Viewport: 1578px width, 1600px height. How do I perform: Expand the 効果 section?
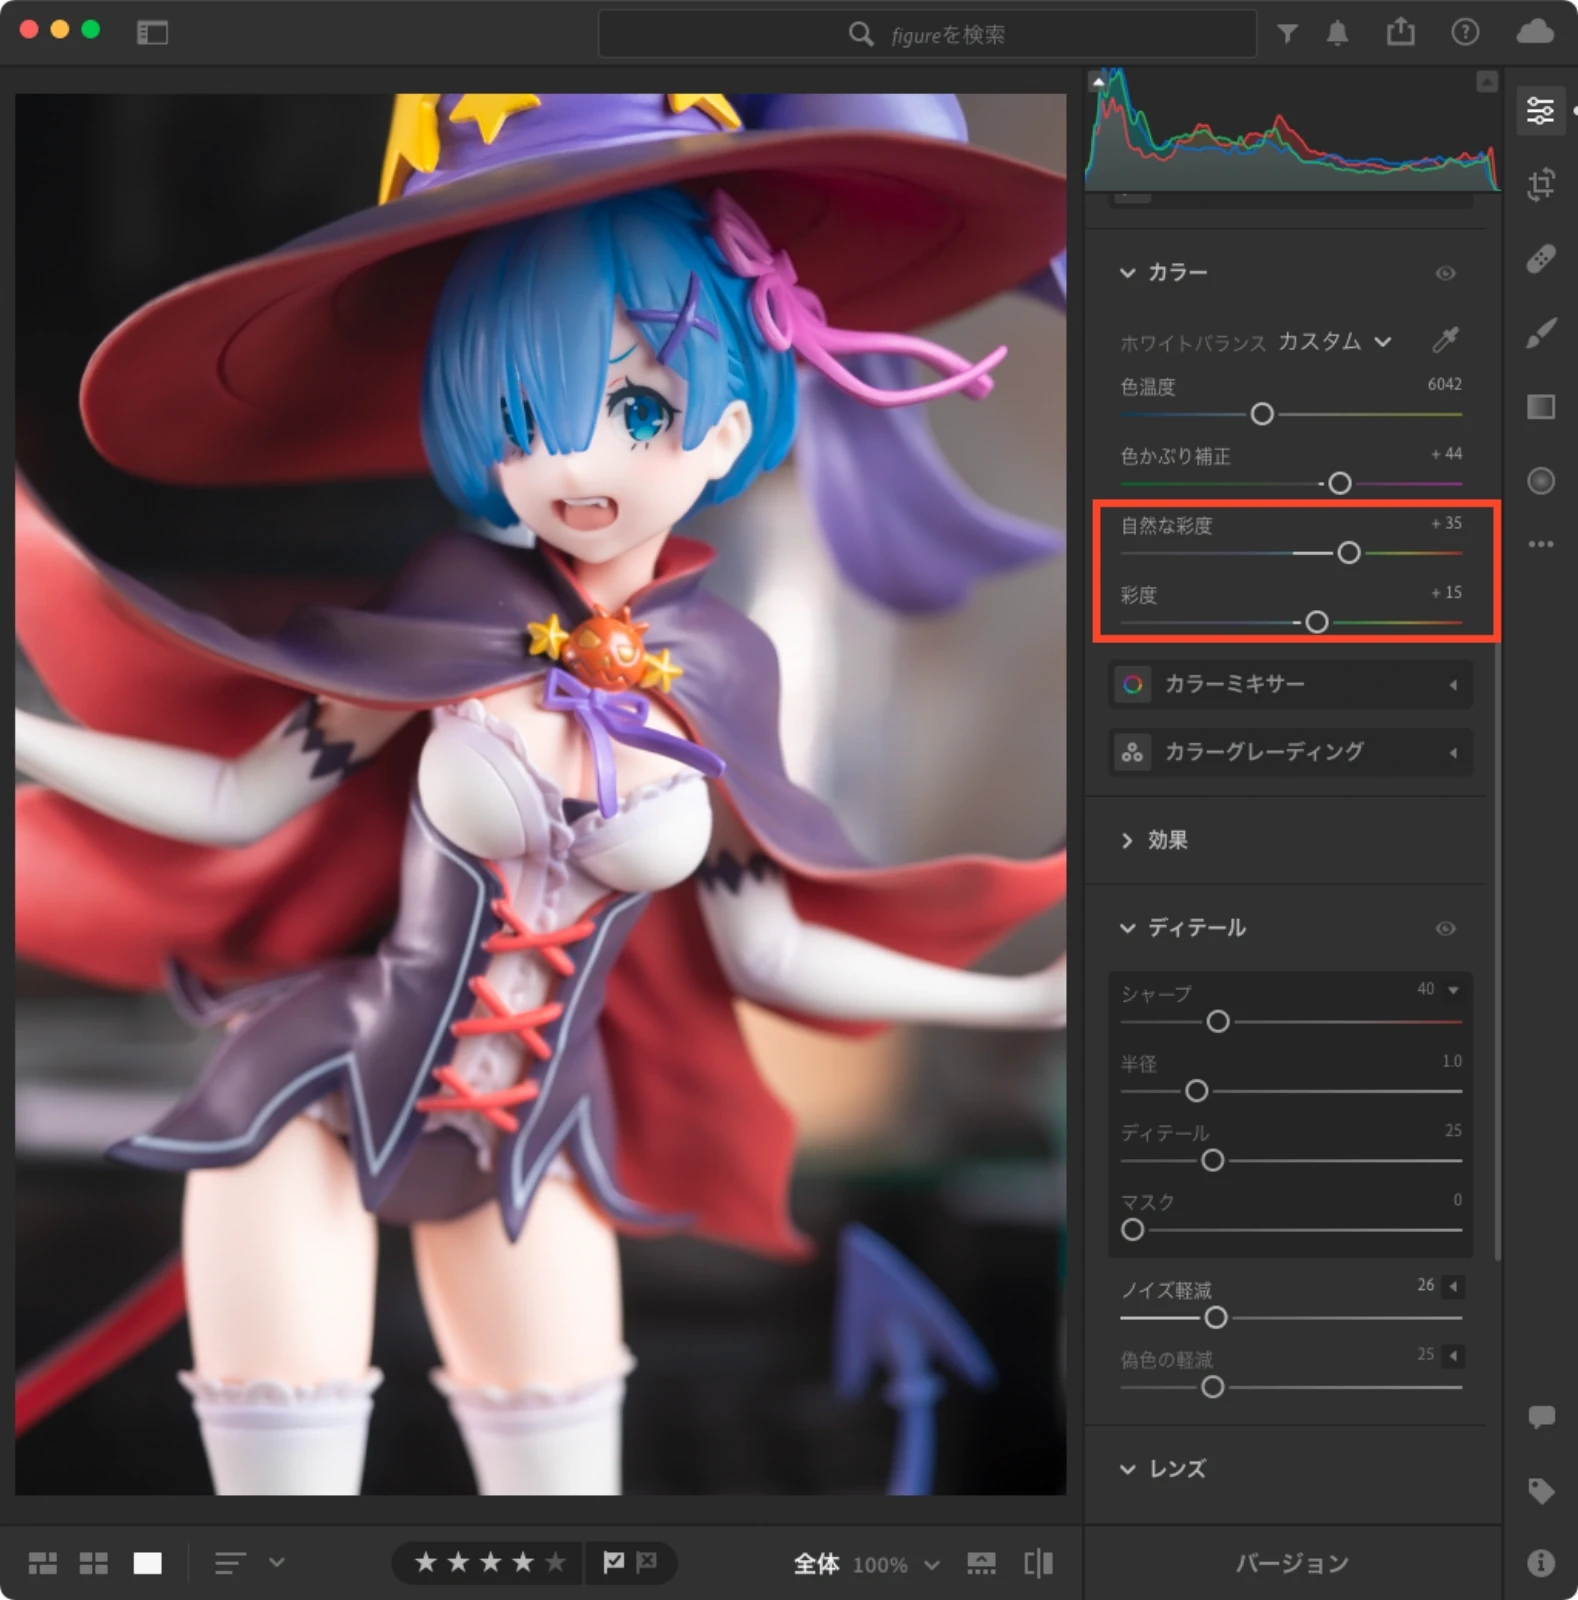1127,841
